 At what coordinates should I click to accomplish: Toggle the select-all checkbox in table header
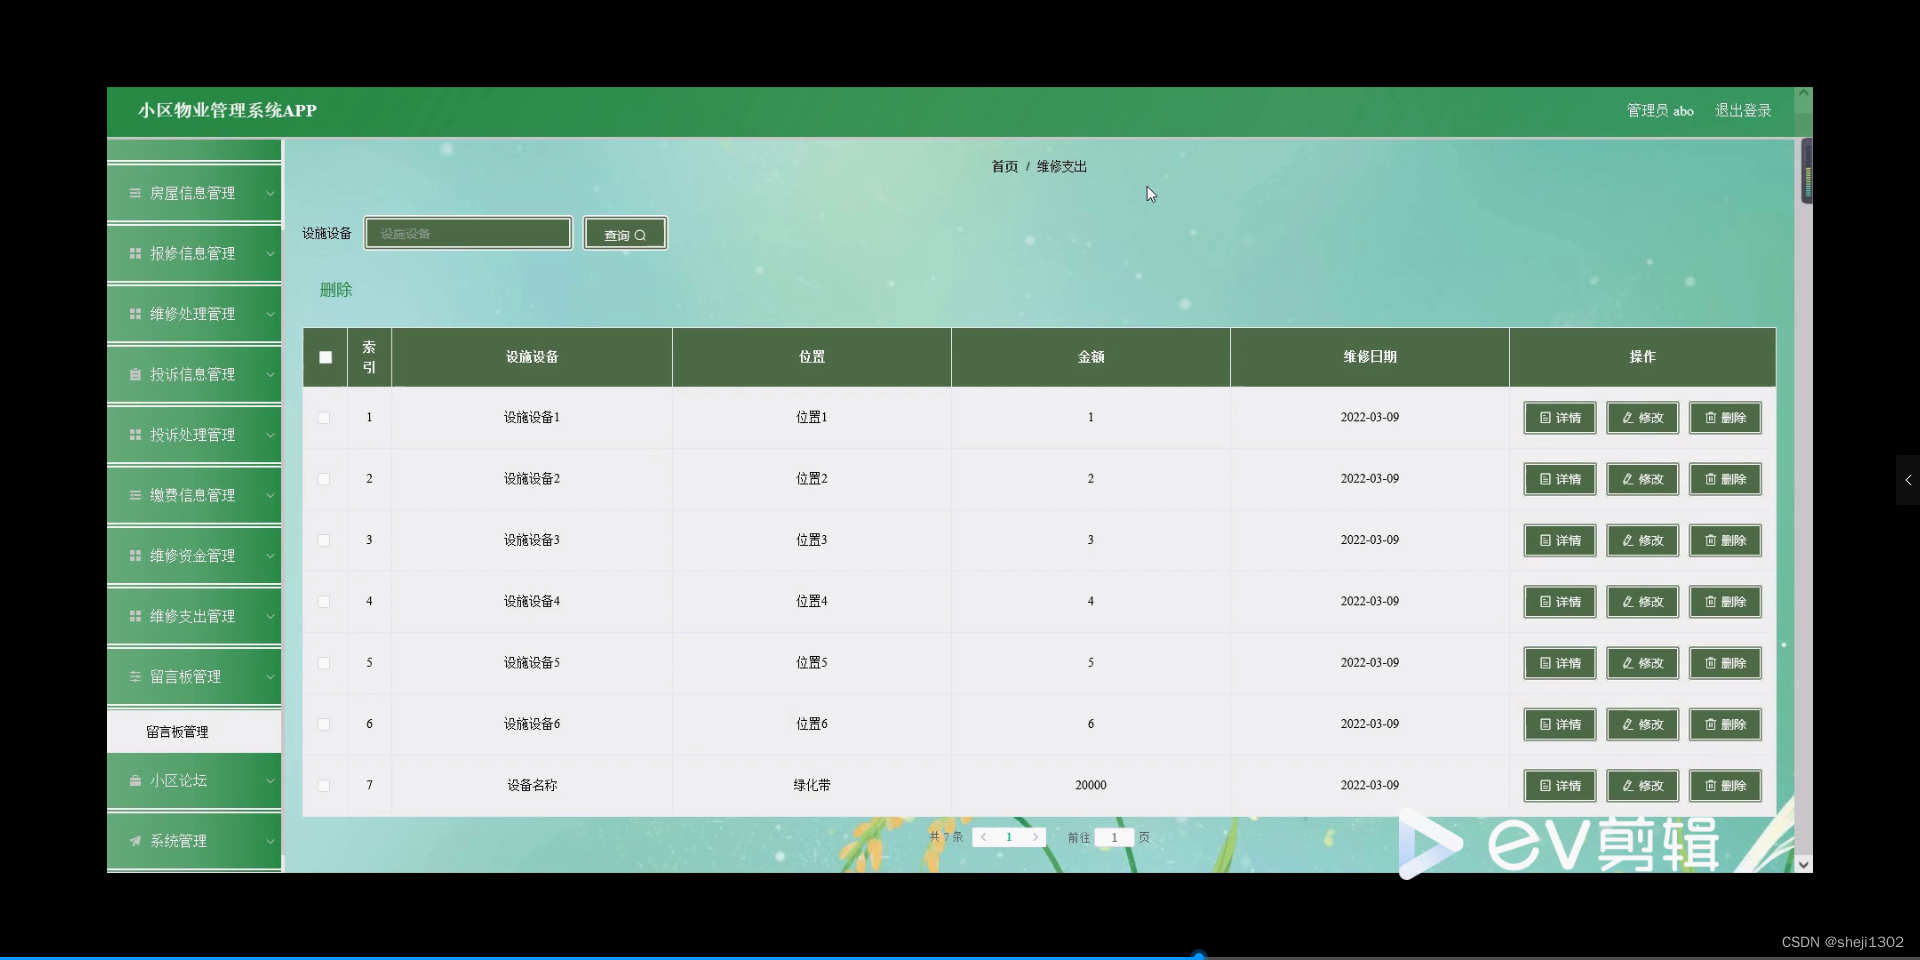tap(324, 357)
